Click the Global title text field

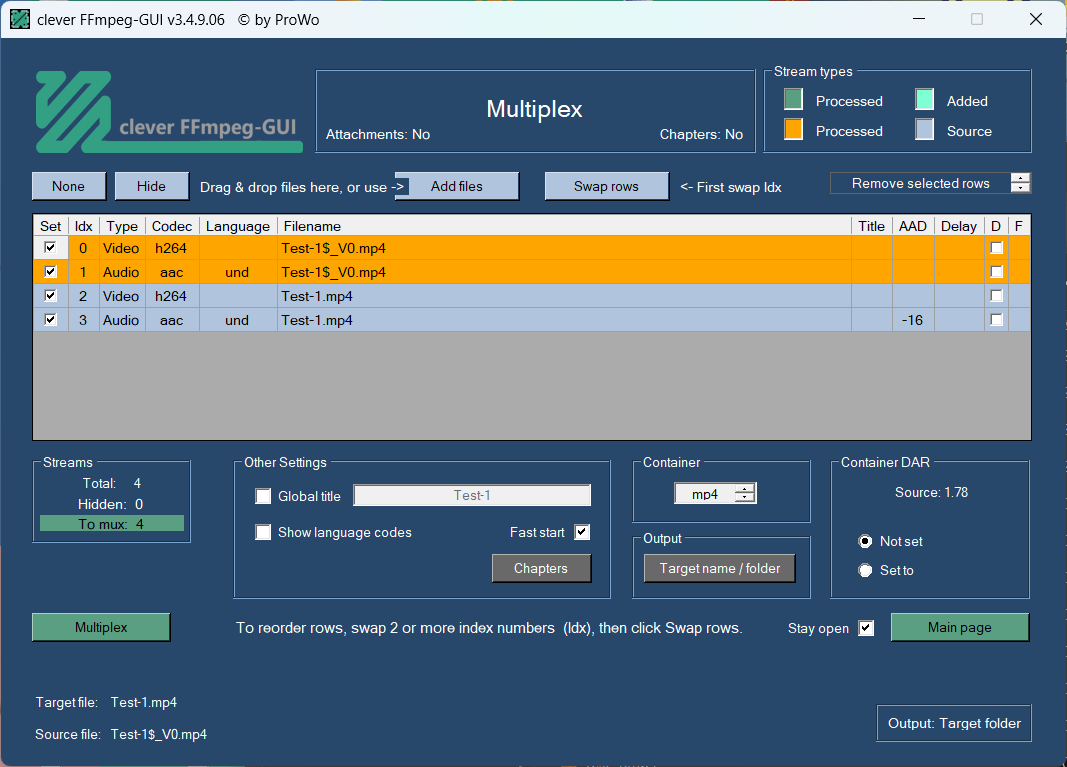coord(472,495)
